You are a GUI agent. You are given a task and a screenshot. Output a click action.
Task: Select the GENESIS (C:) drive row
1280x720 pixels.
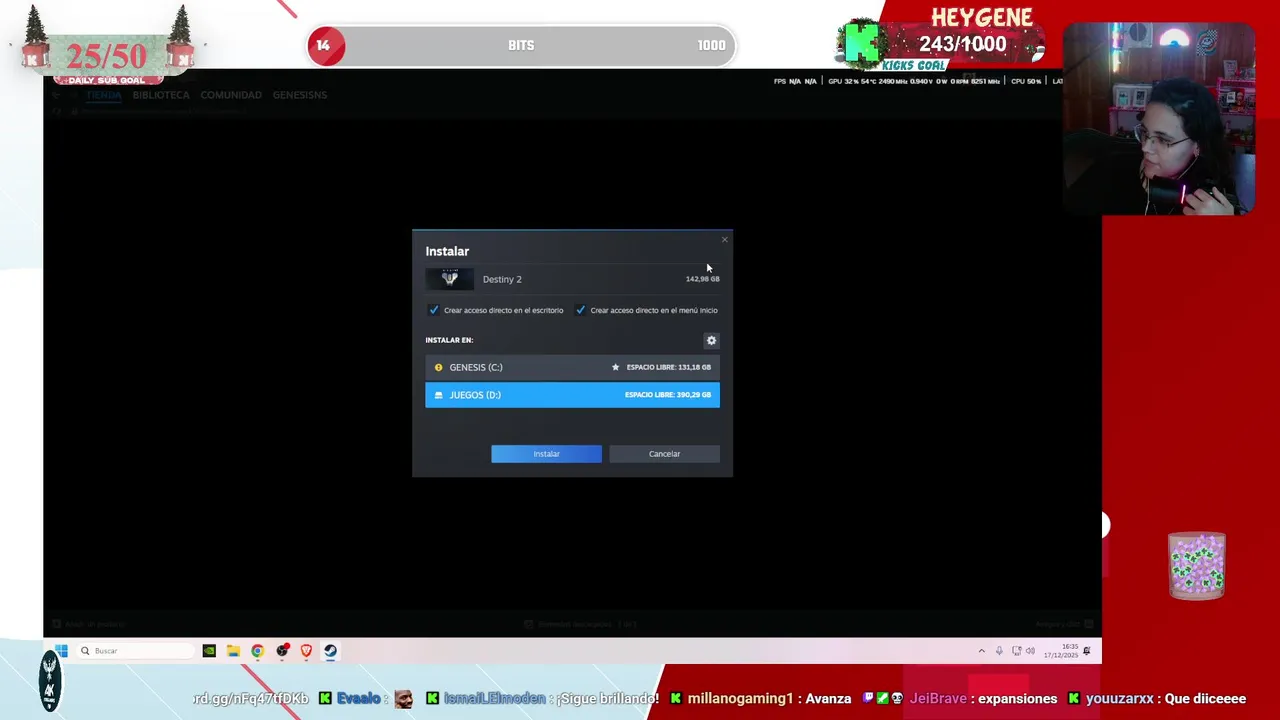[572, 367]
